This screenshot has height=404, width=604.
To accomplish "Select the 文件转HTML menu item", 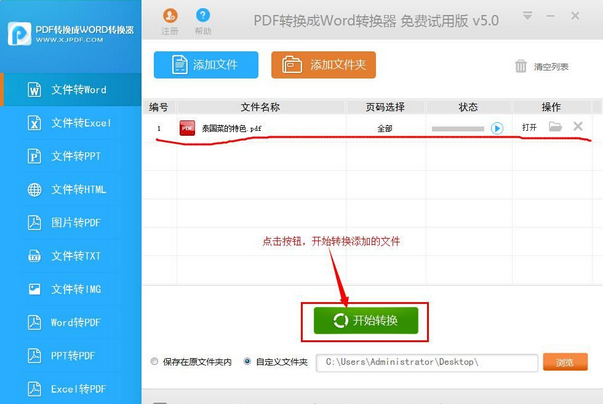I will click(x=71, y=189).
